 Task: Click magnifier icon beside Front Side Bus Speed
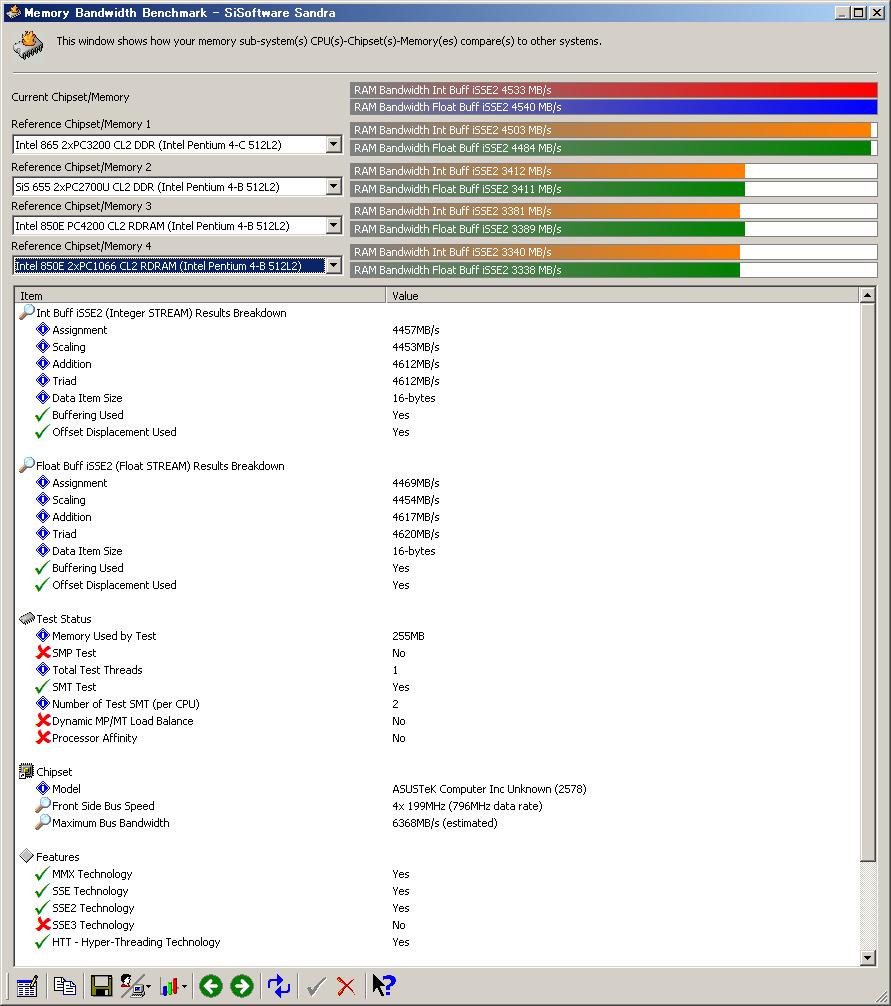[x=43, y=805]
